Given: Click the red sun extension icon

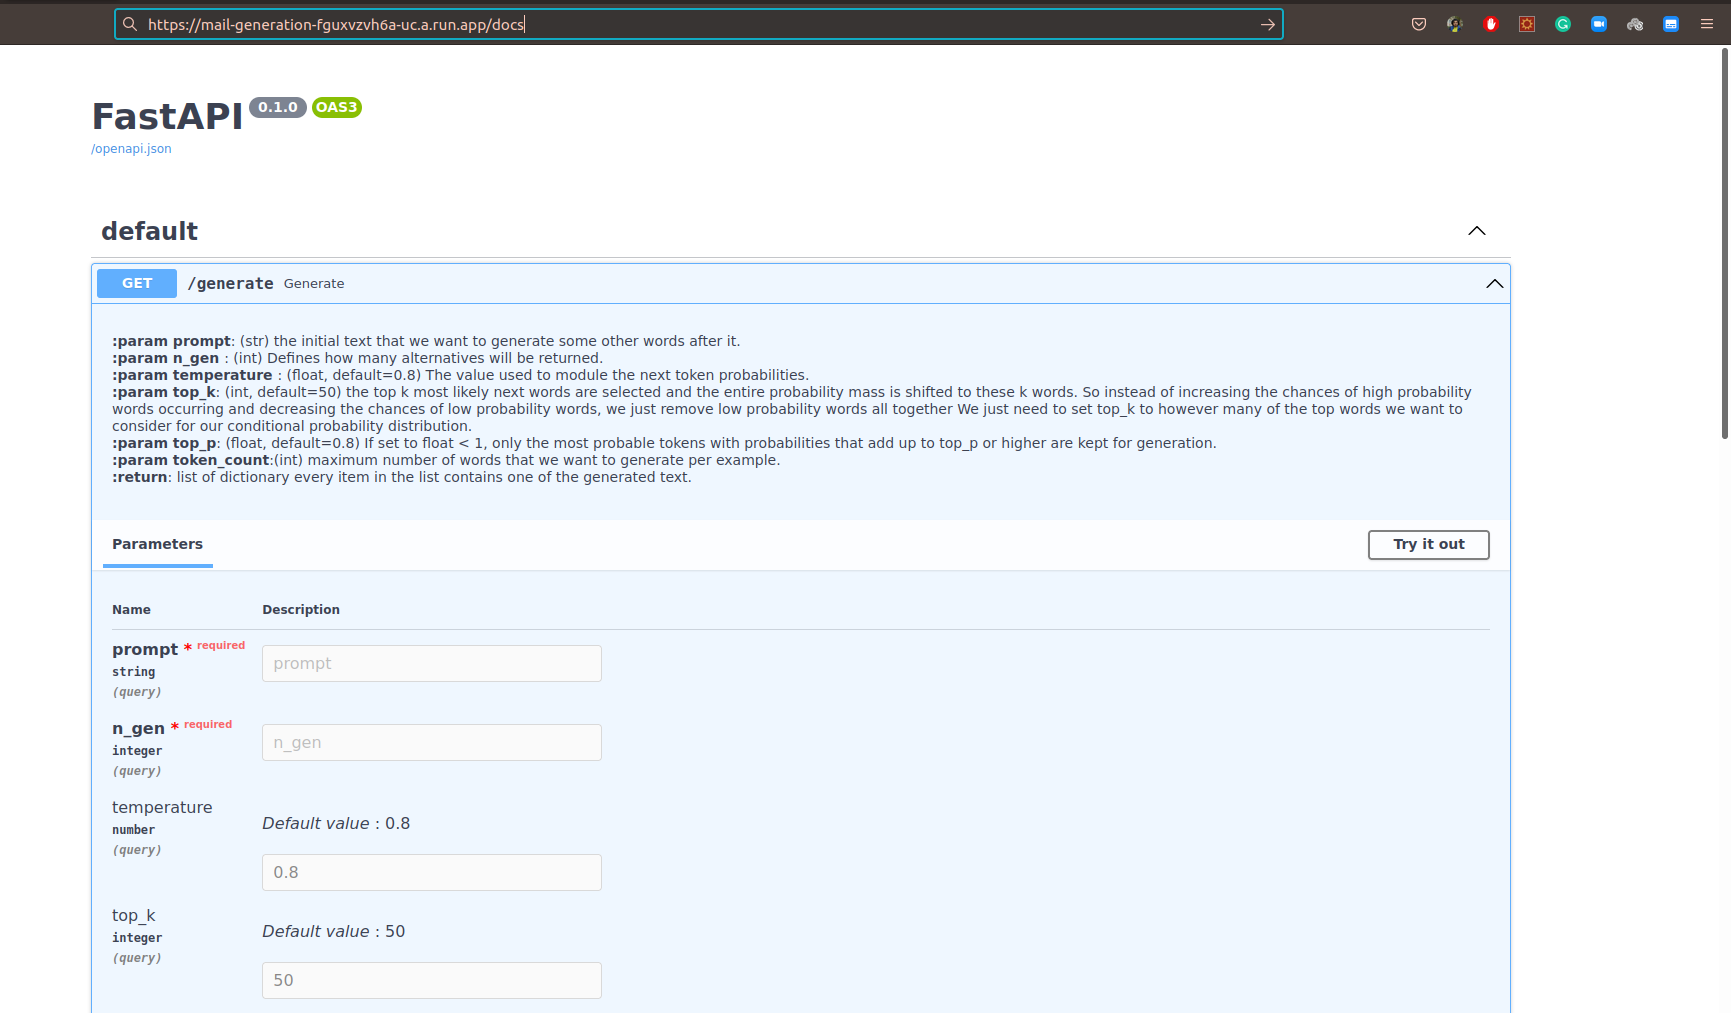Looking at the screenshot, I should click(1527, 24).
